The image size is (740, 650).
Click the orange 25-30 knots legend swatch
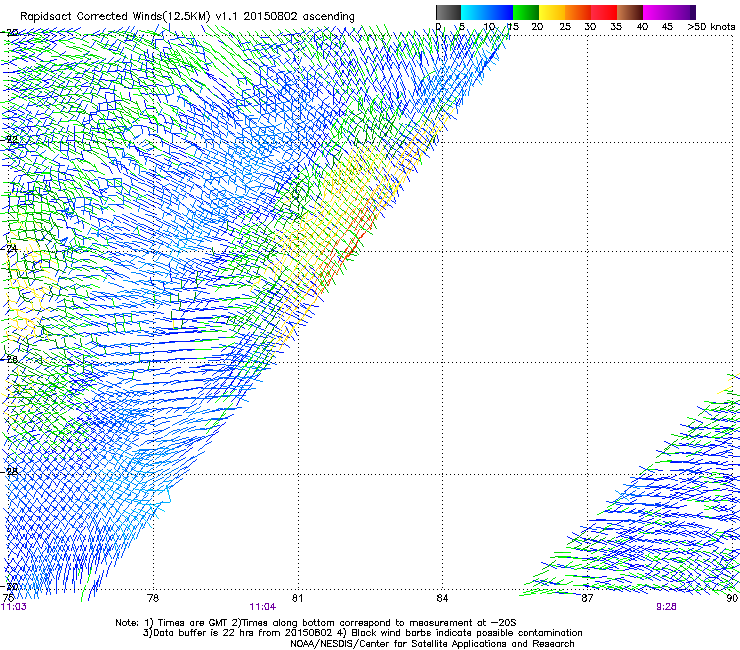(578, 12)
